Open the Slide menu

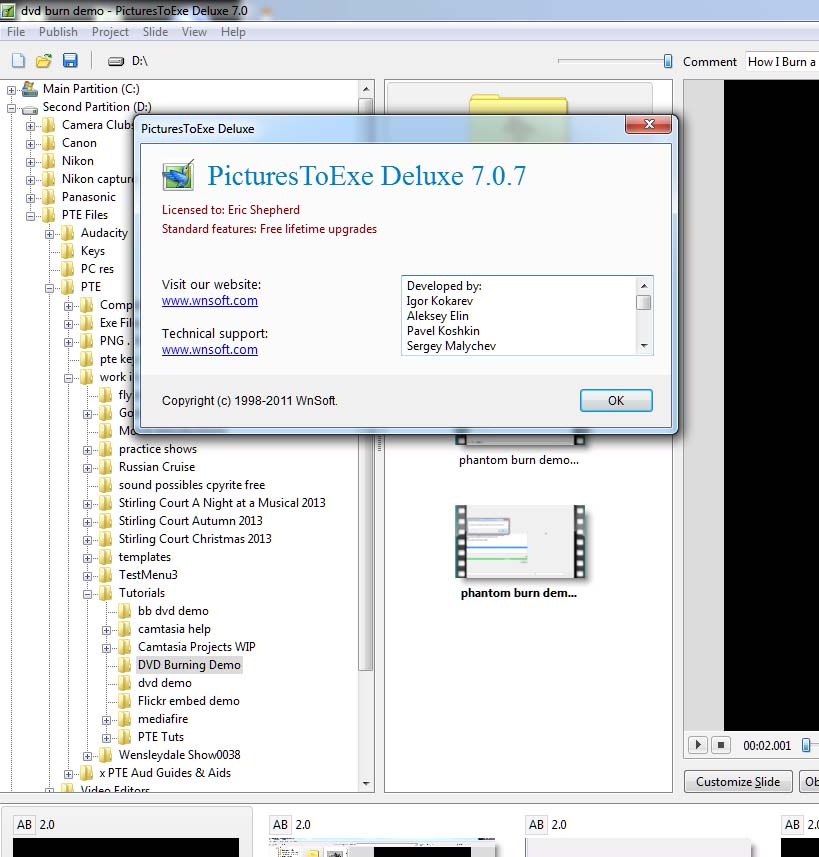tap(155, 32)
